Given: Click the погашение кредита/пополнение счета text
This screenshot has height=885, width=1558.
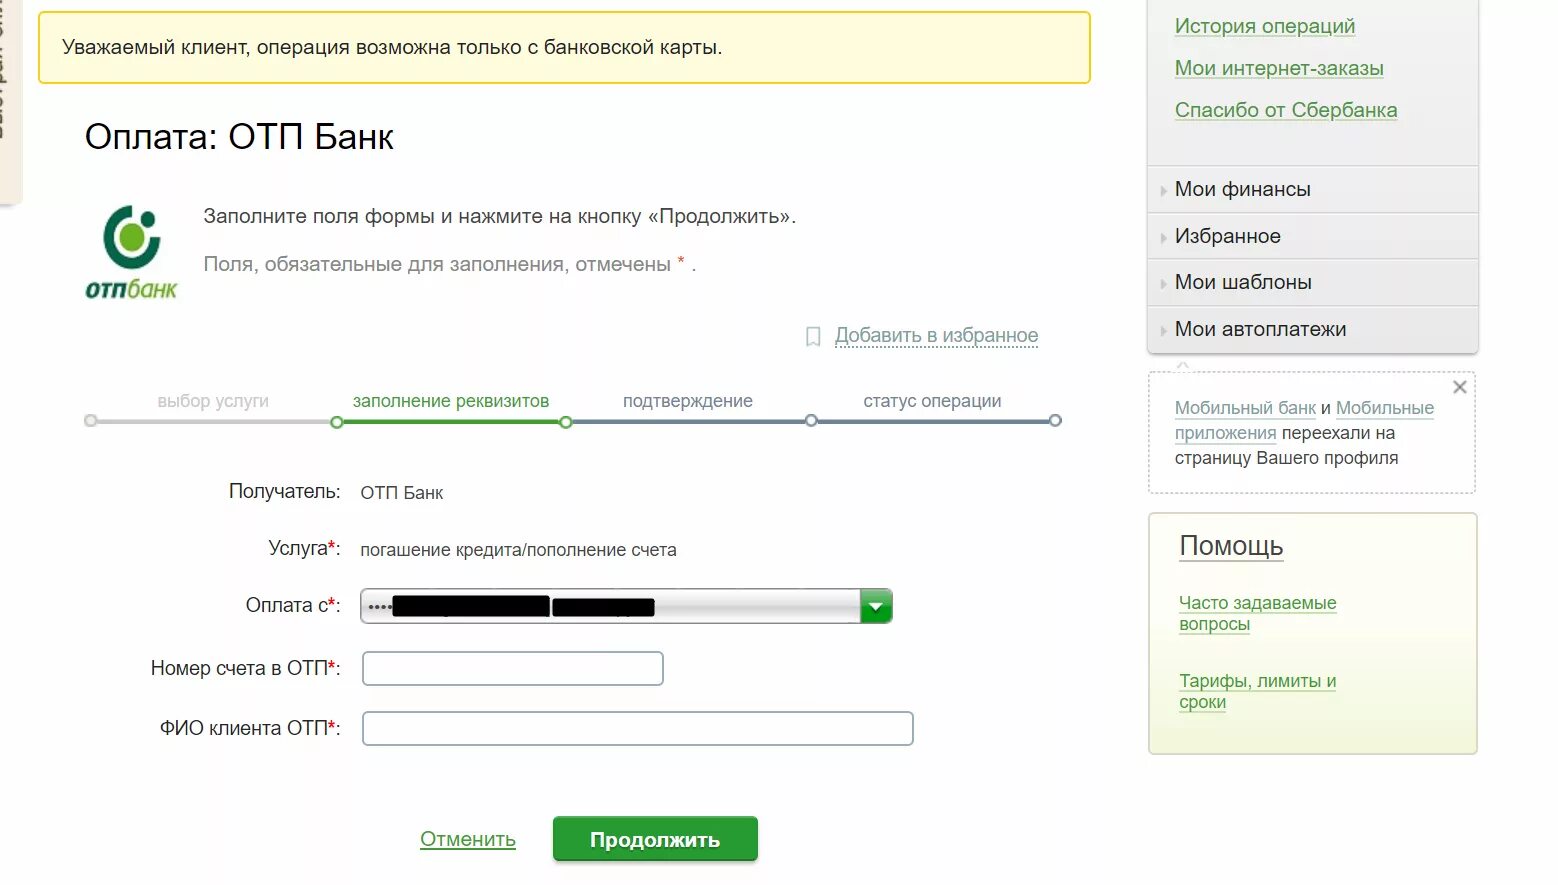Looking at the screenshot, I should [x=518, y=550].
